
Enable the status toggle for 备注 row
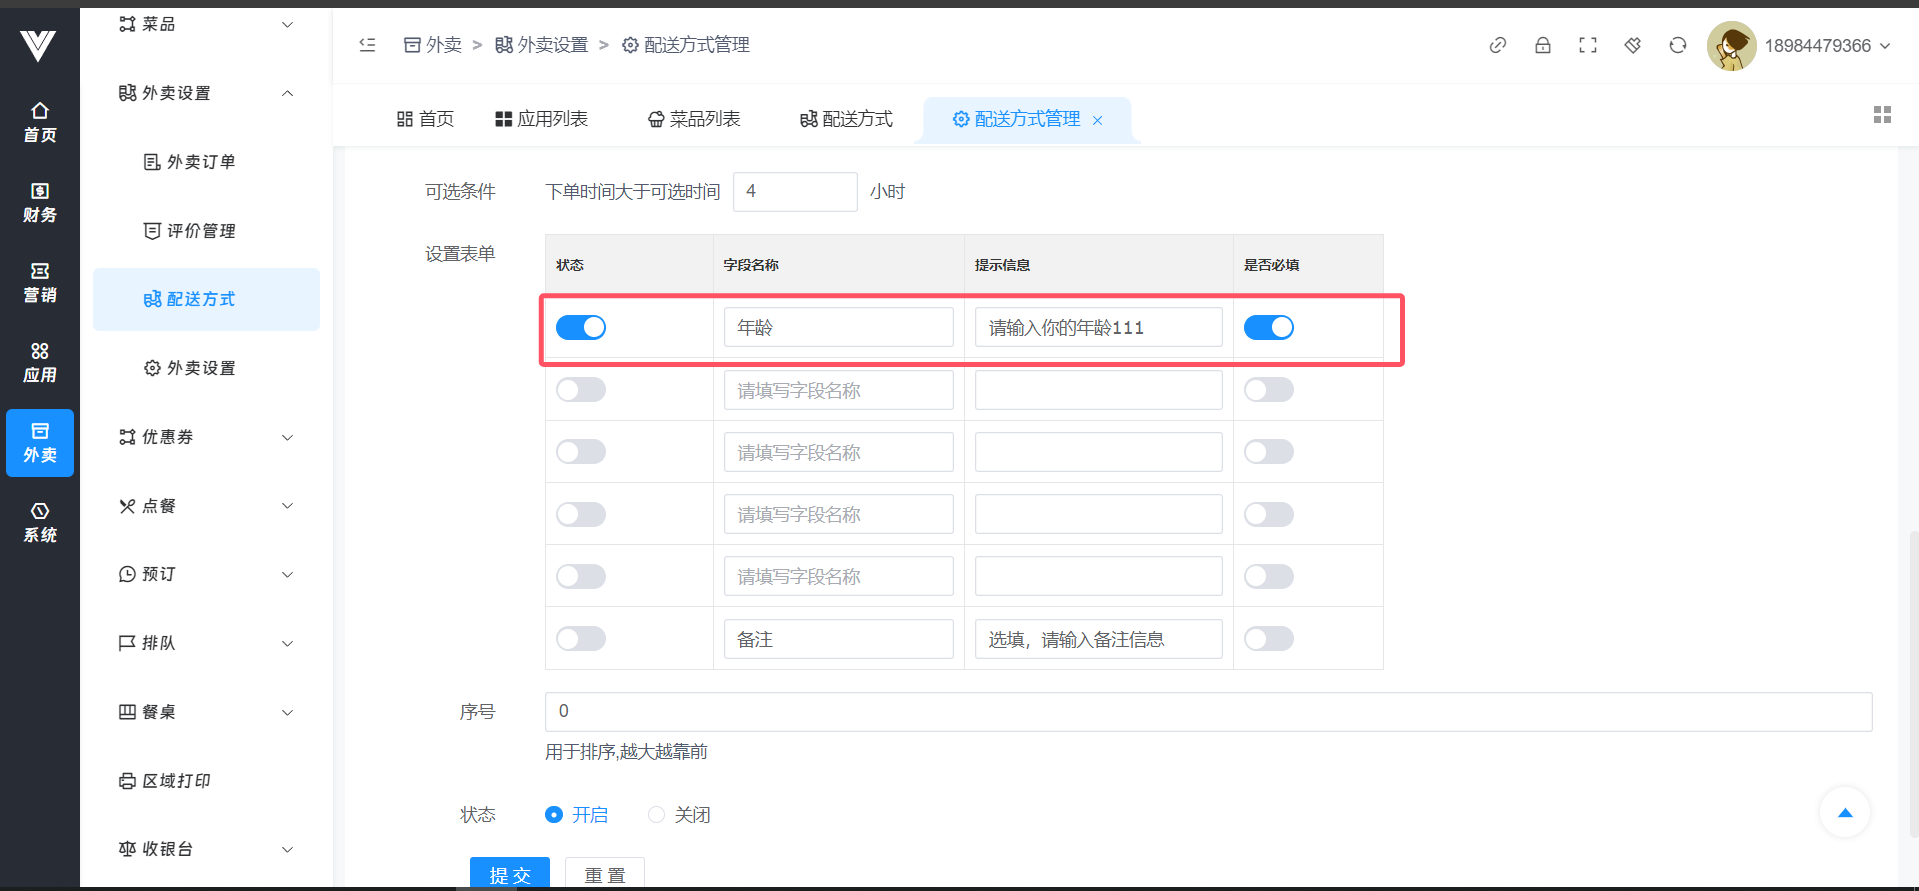(x=581, y=639)
